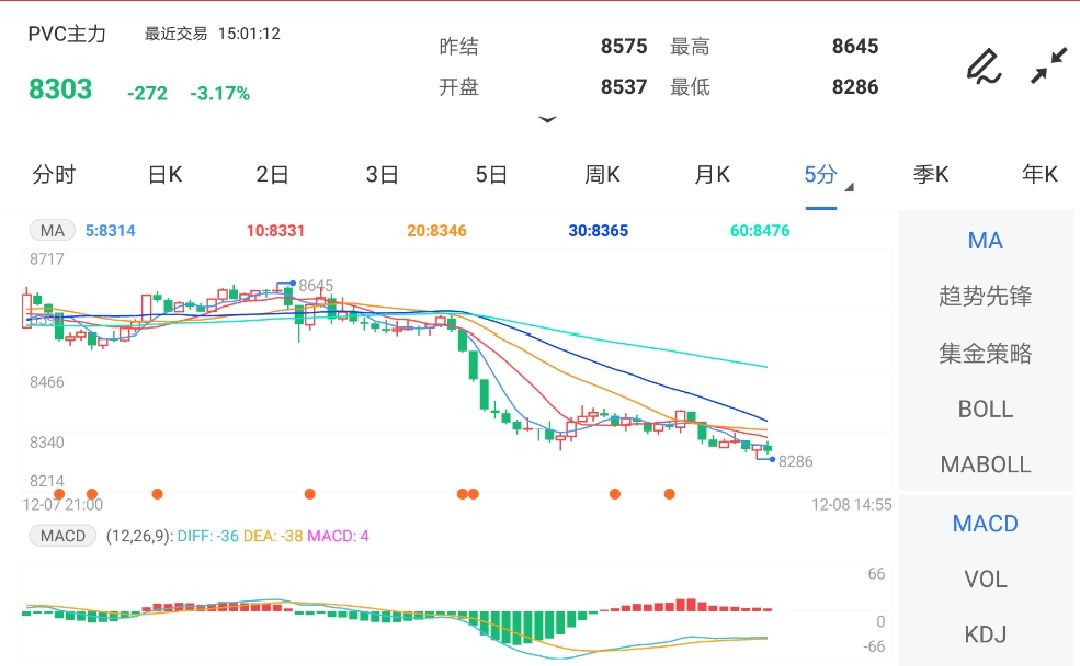
Task: Select the 5日 chart tab
Action: click(491, 174)
